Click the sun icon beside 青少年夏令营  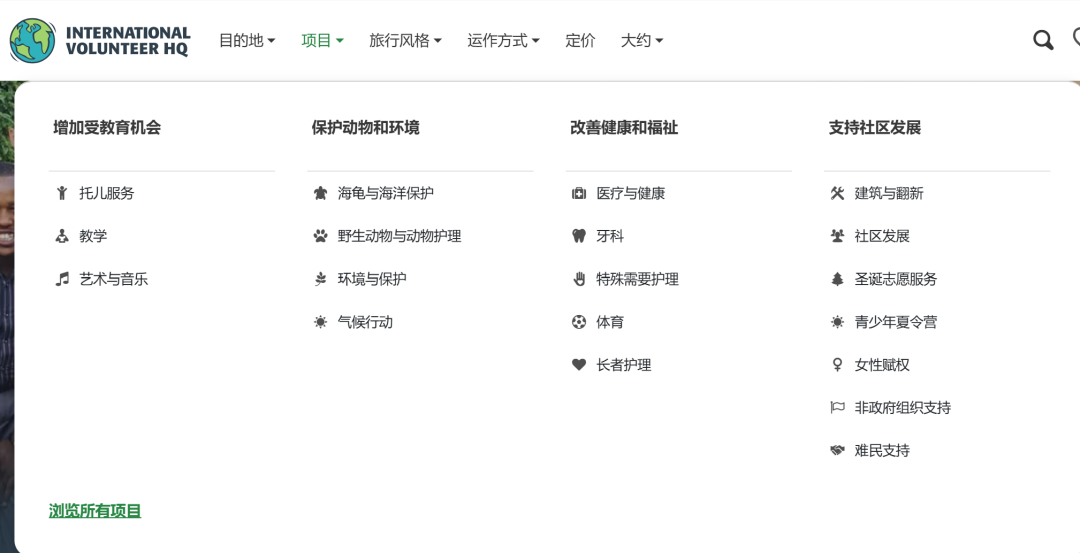[837, 322]
